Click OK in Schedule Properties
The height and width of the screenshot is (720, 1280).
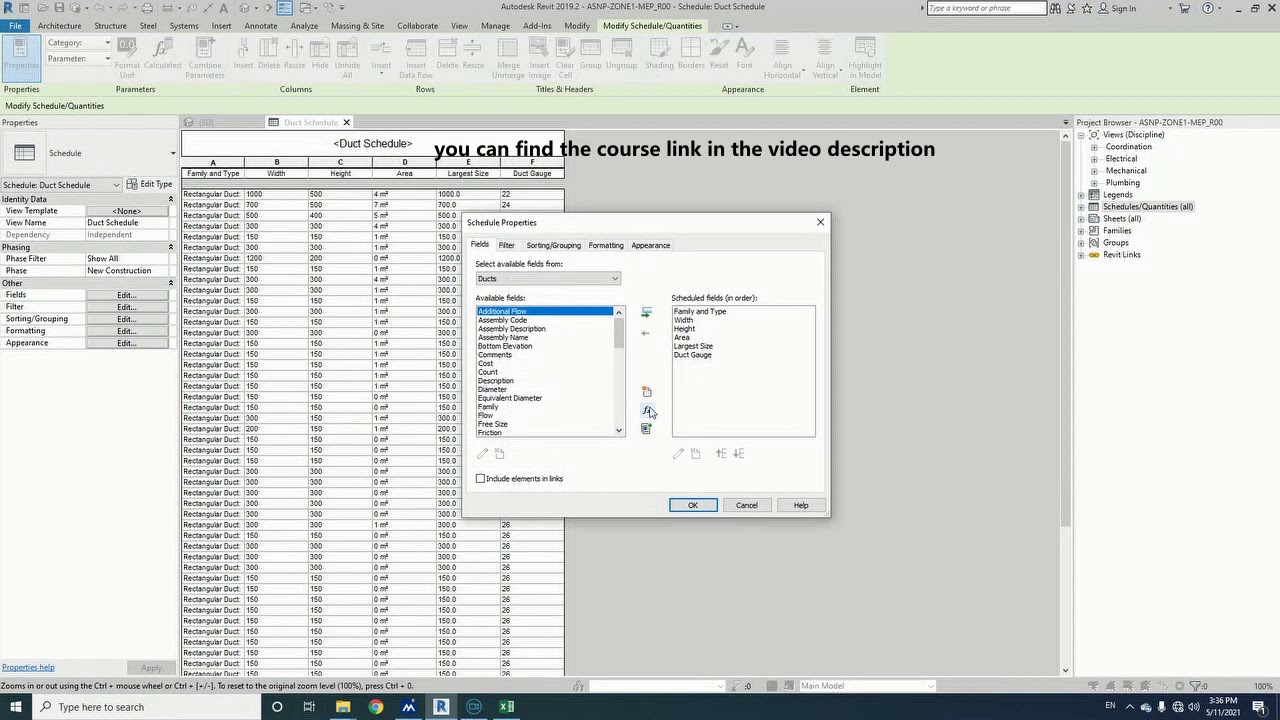tap(693, 505)
